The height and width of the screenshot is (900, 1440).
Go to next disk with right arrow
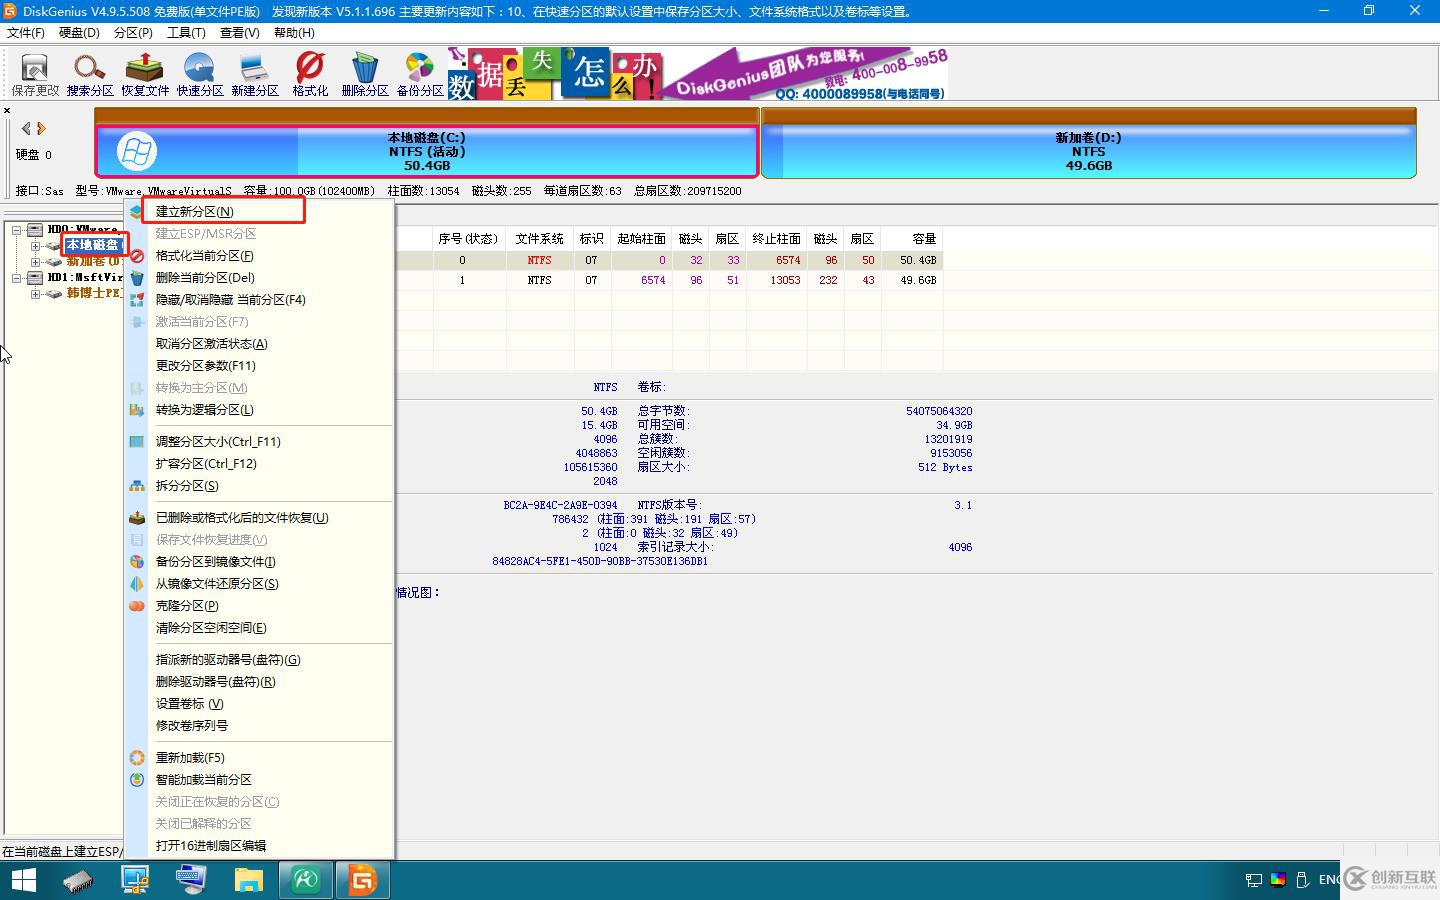[x=41, y=128]
